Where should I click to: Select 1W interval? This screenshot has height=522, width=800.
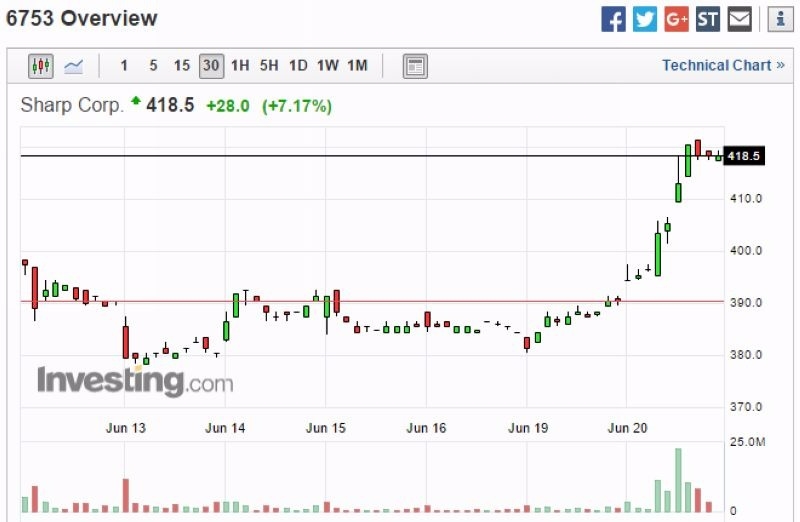[328, 66]
